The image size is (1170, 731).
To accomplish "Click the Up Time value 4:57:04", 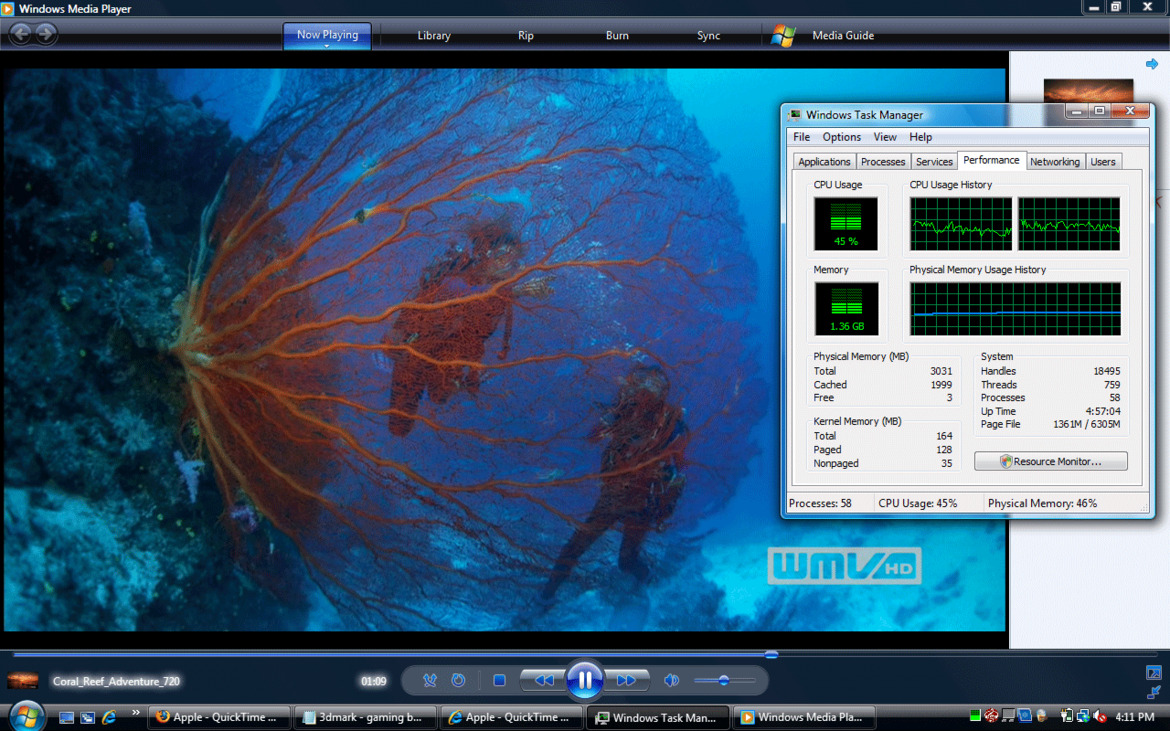I will [1103, 411].
